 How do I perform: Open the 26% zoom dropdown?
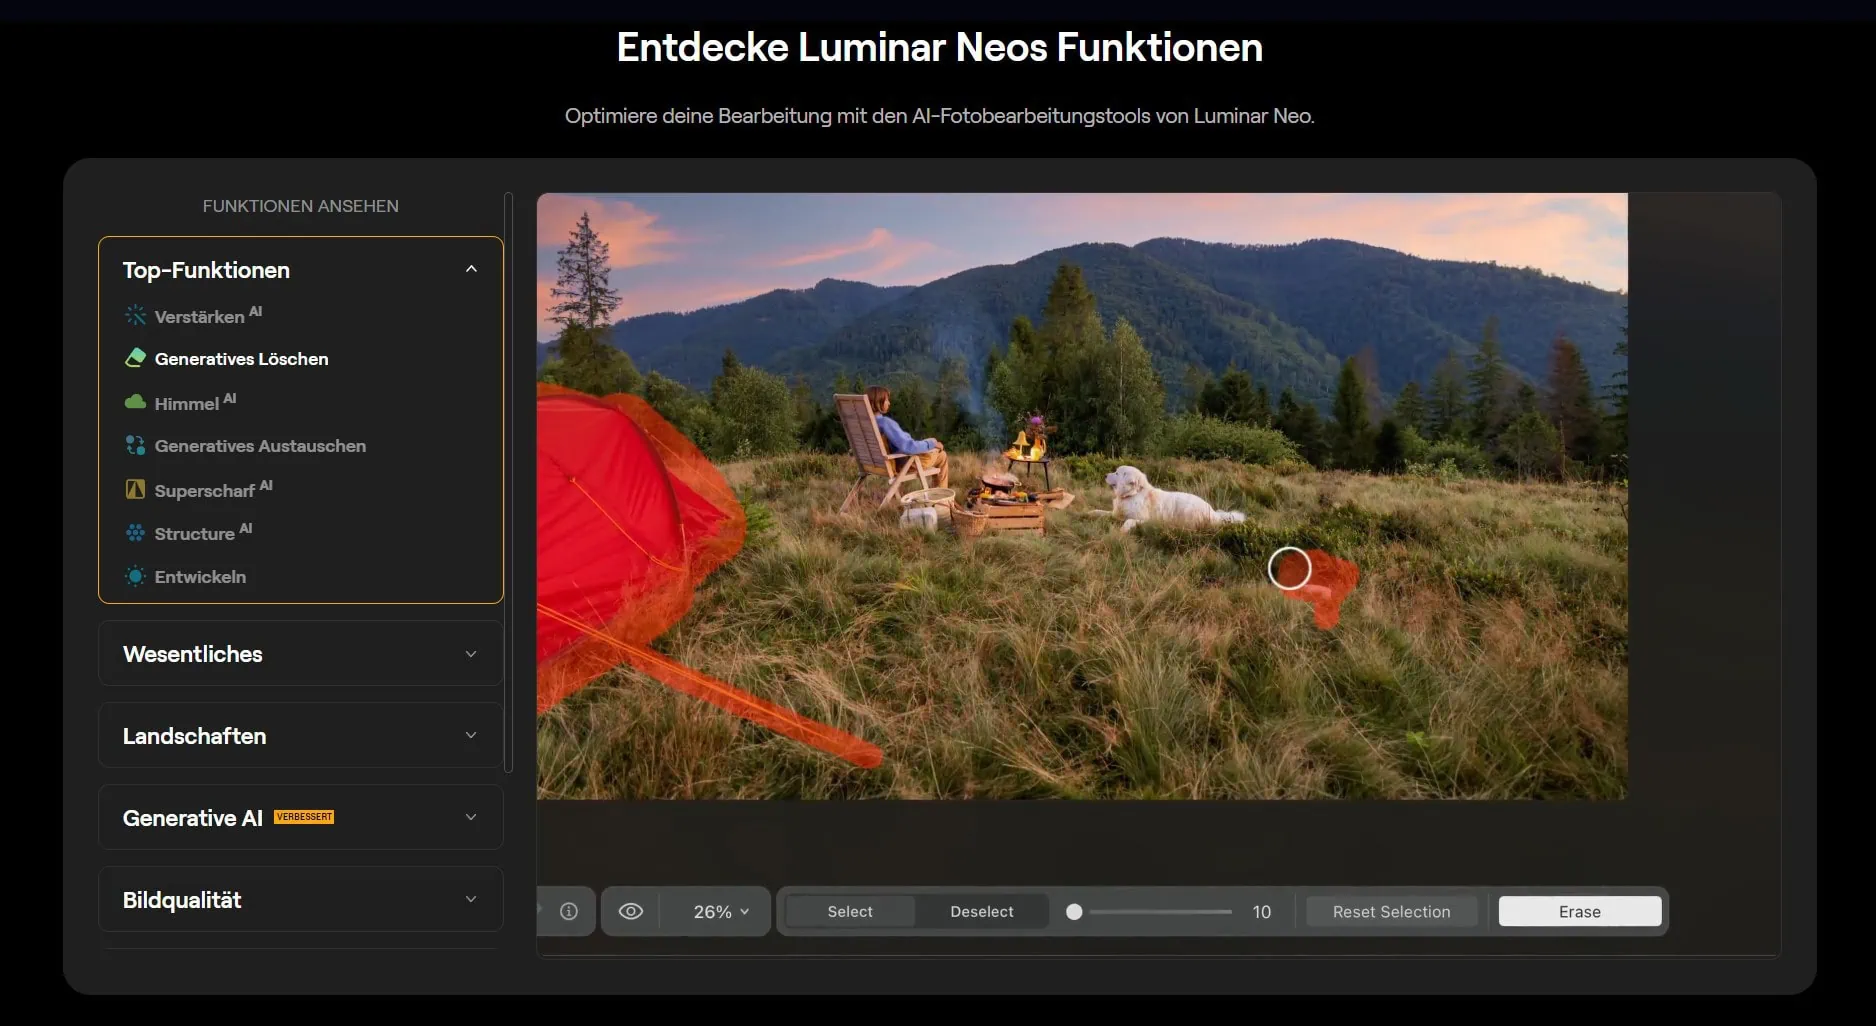721,911
